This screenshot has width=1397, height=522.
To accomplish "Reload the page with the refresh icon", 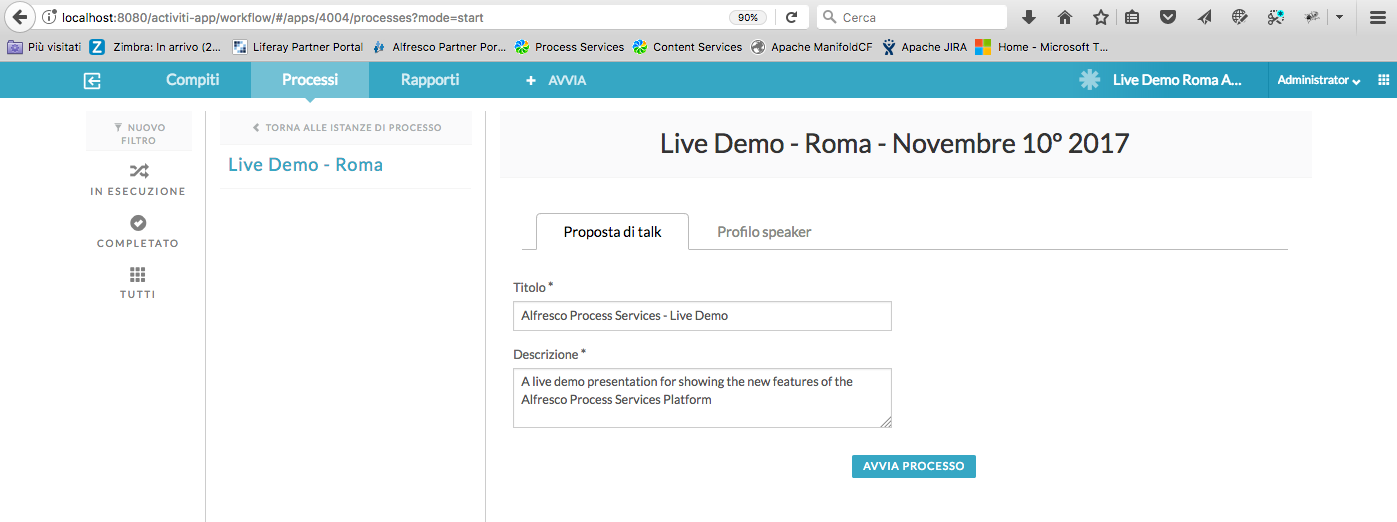I will 791,17.
